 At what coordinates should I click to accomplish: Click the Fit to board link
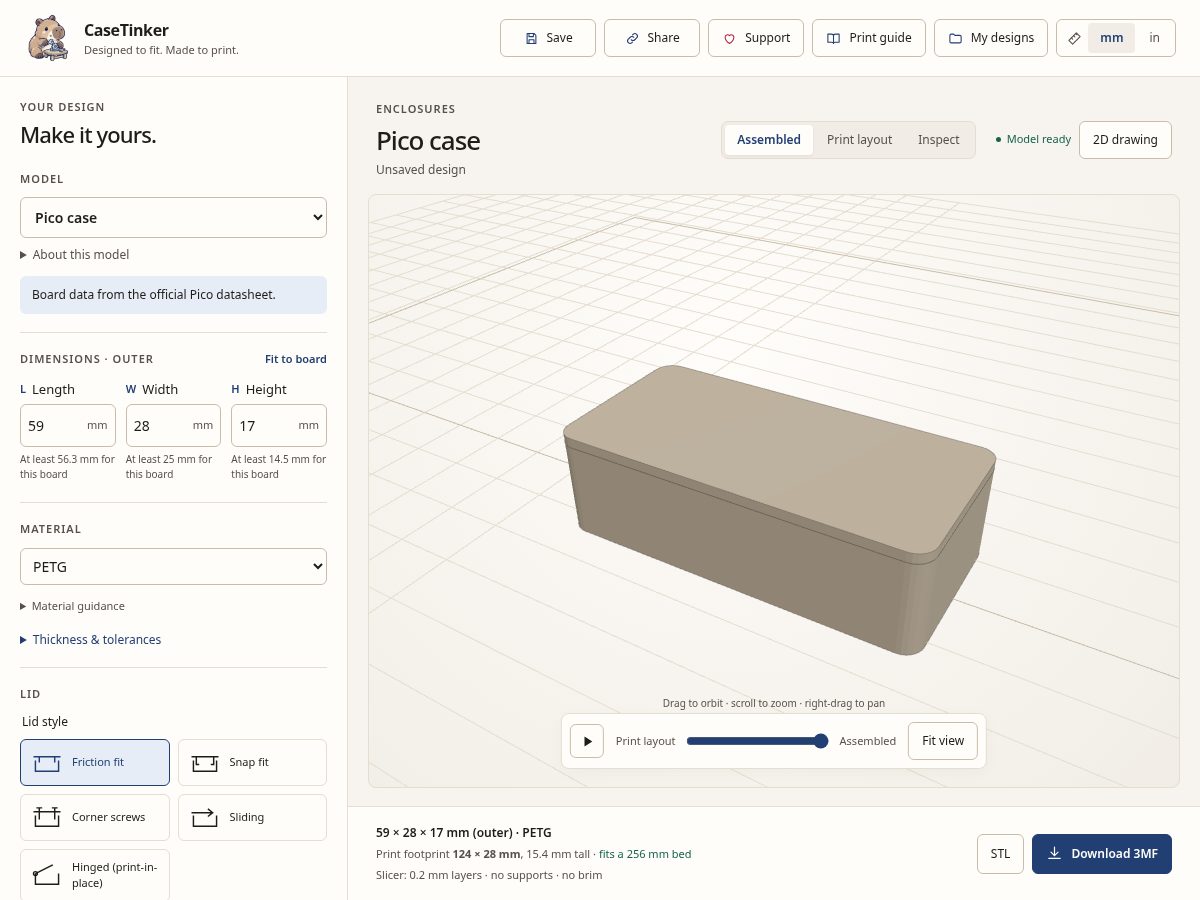(x=296, y=359)
